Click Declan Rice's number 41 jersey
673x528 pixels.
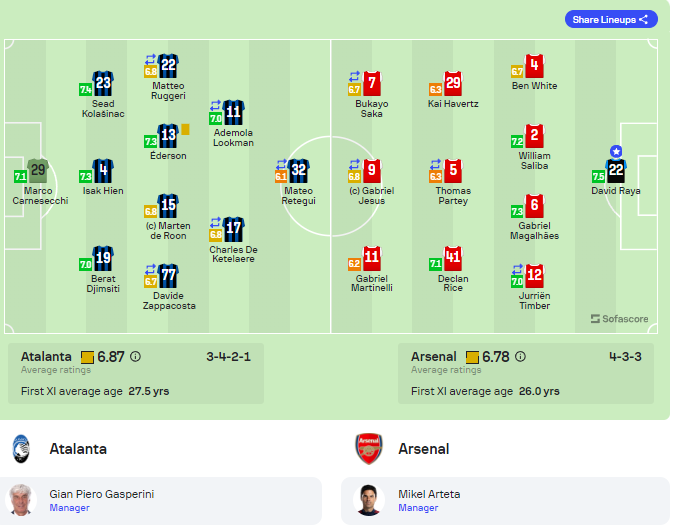pyautogui.click(x=453, y=258)
